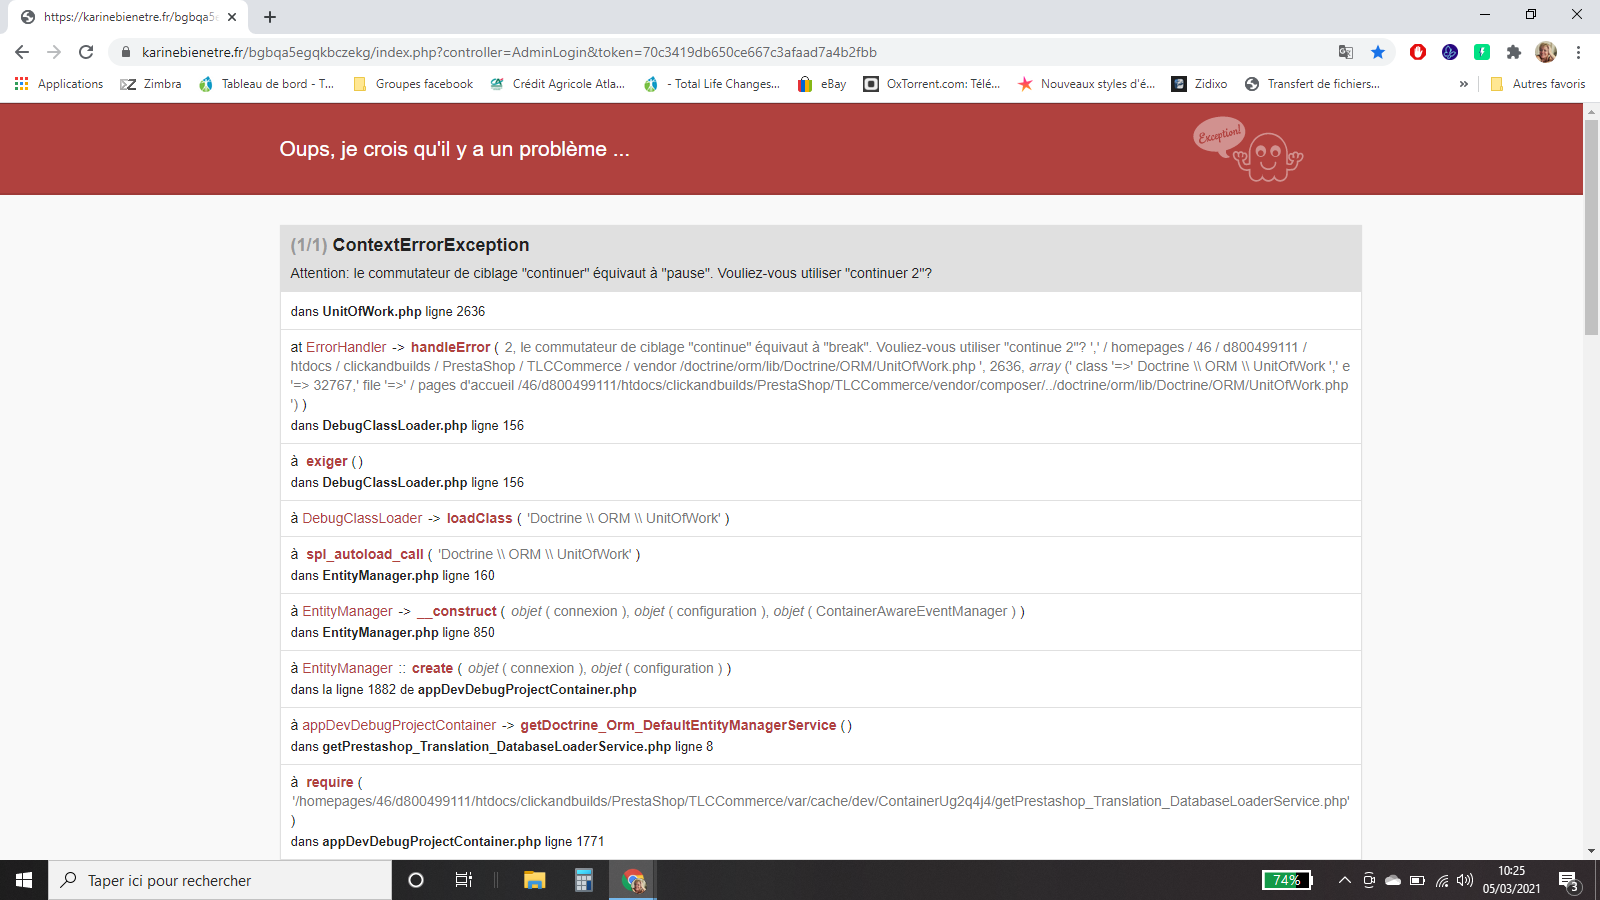This screenshot has width=1600, height=900.
Task: Click the ErrorHandler class link
Action: coord(346,347)
